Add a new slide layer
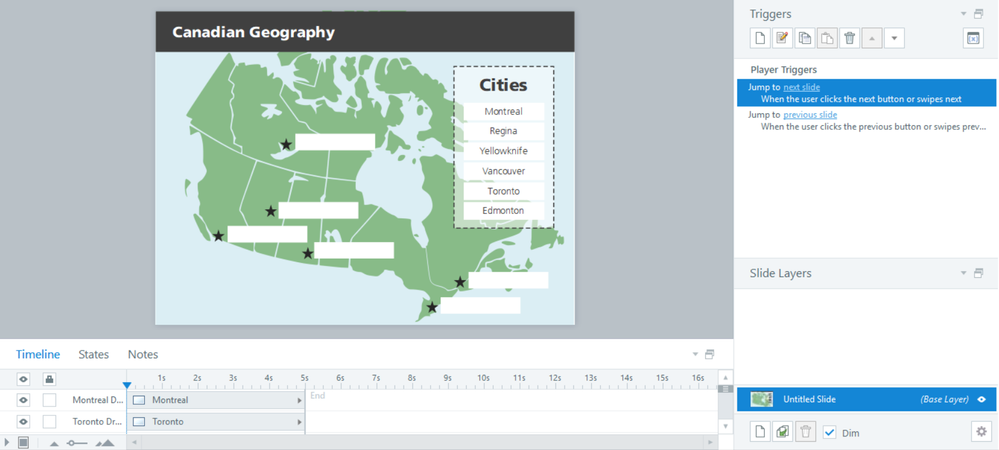 pos(759,432)
